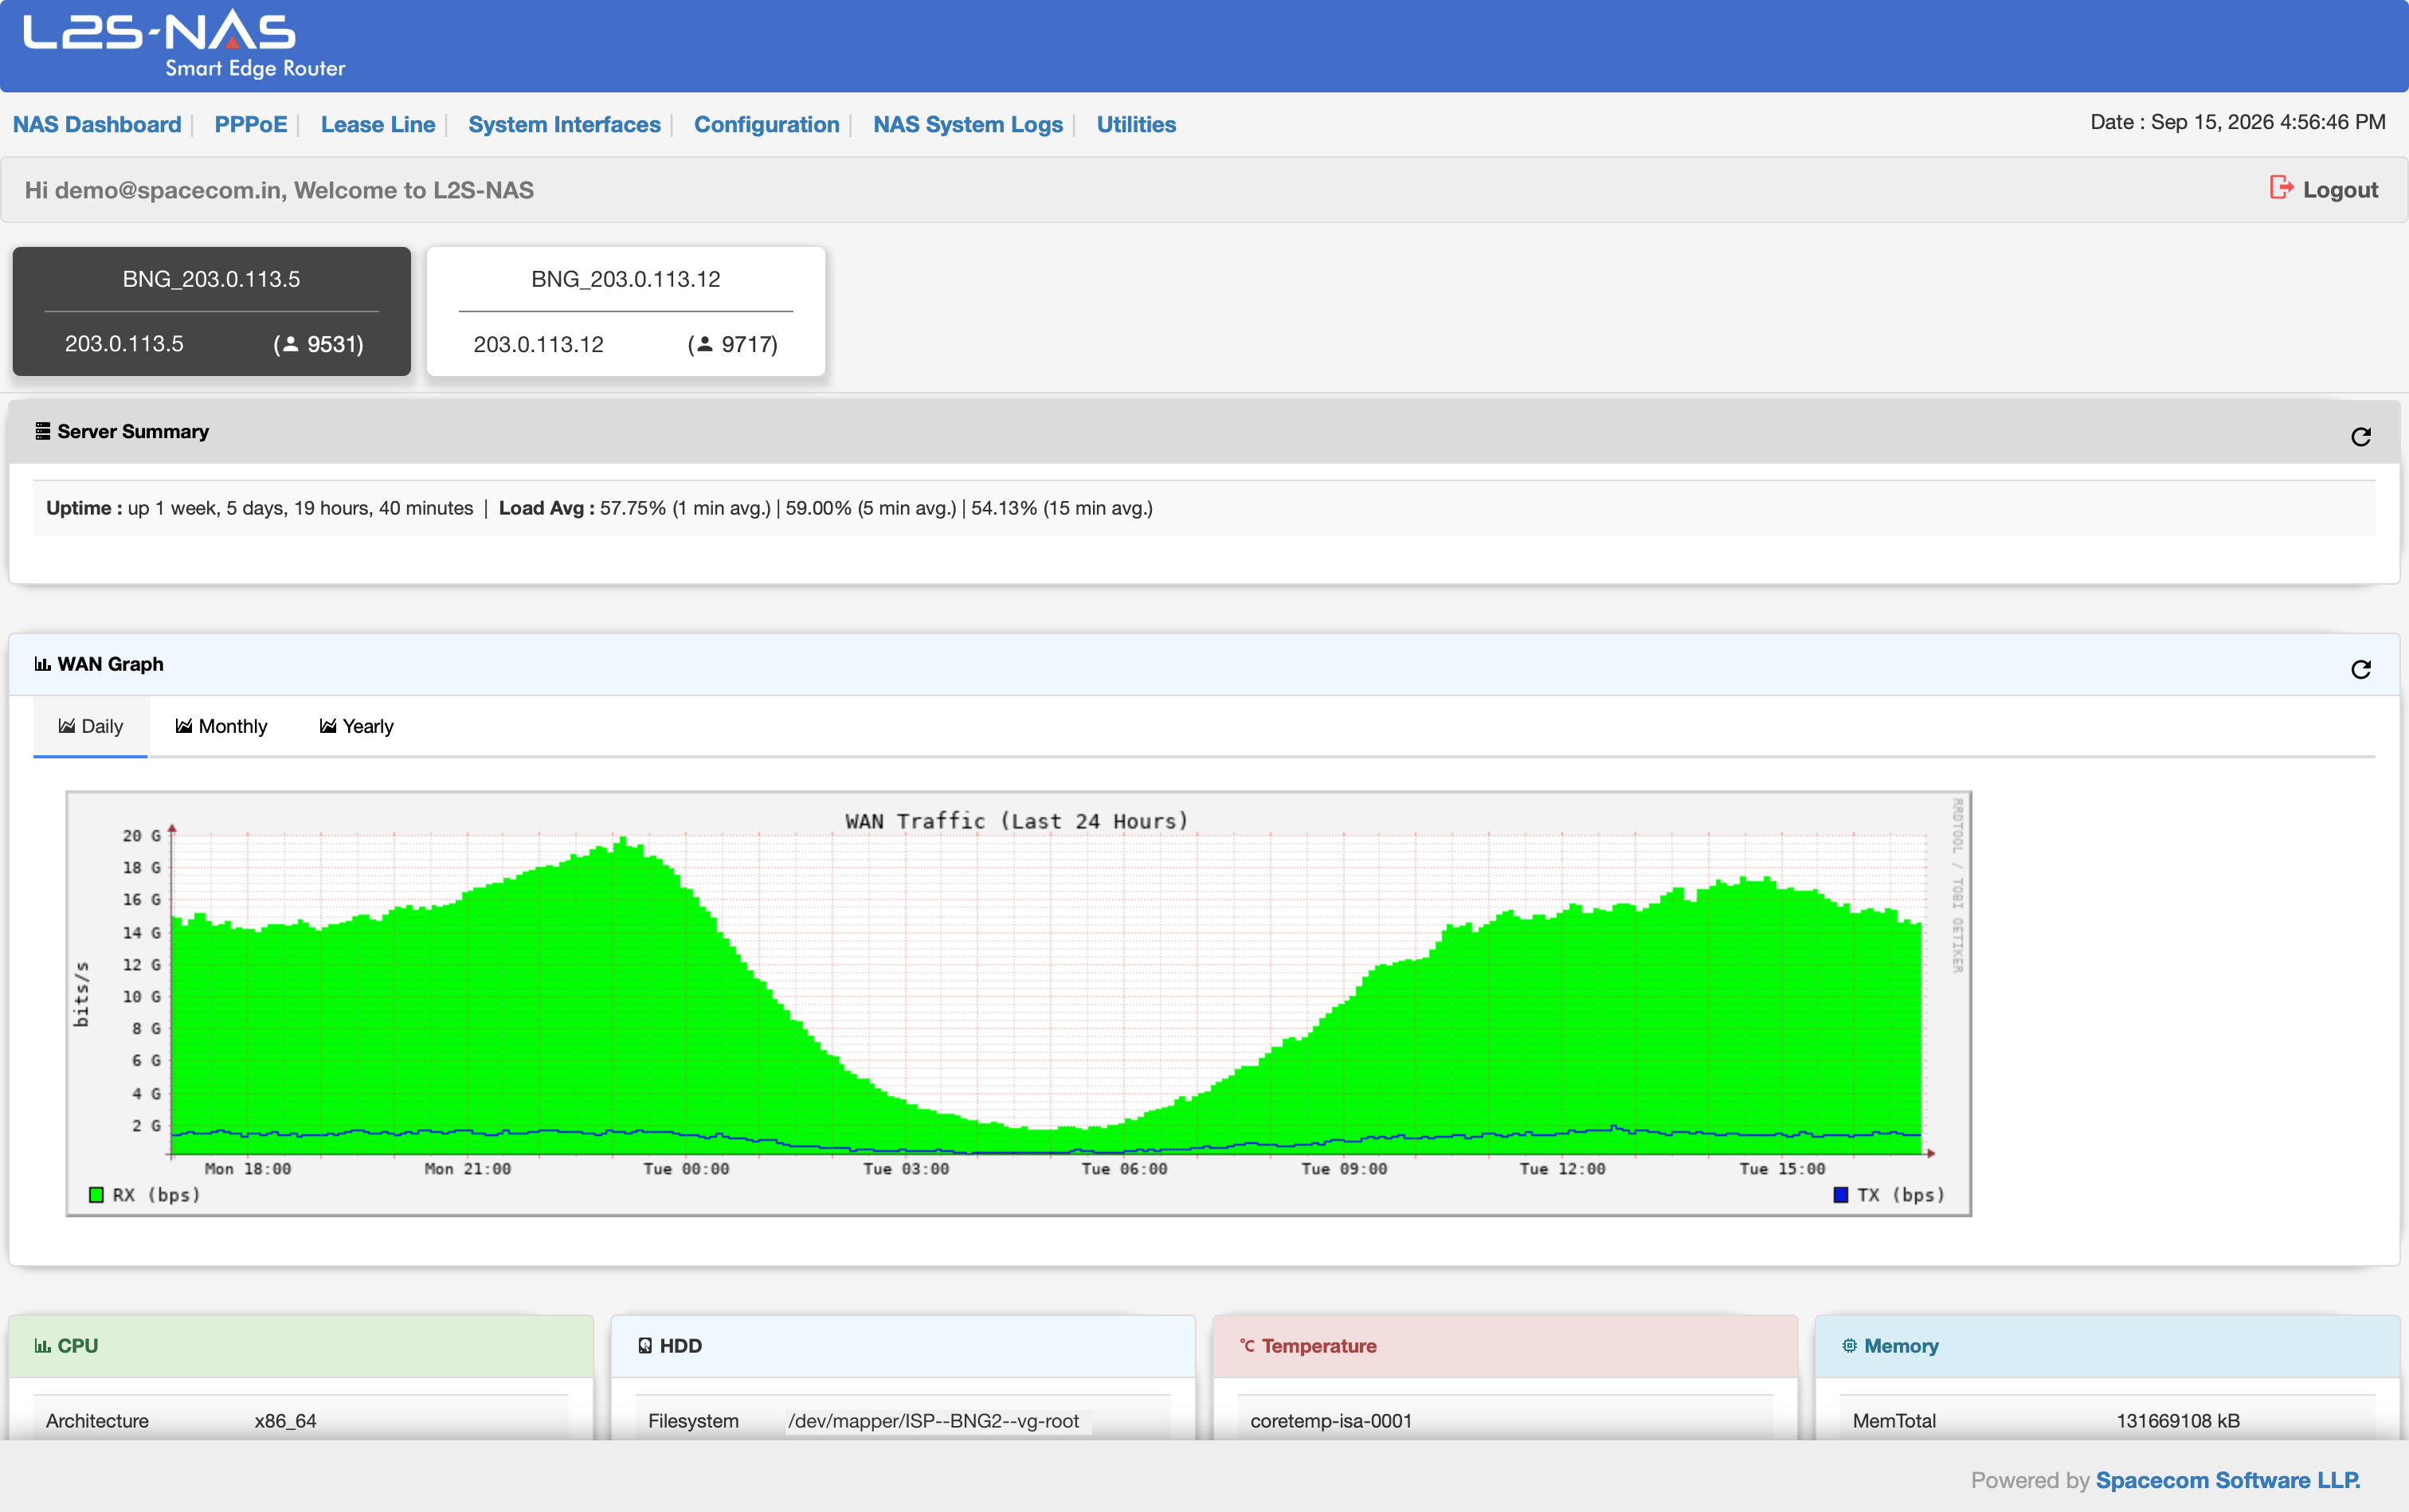Screen dimensions: 2409x1512
Task: Select the Daily graph tab
Action: [90, 726]
